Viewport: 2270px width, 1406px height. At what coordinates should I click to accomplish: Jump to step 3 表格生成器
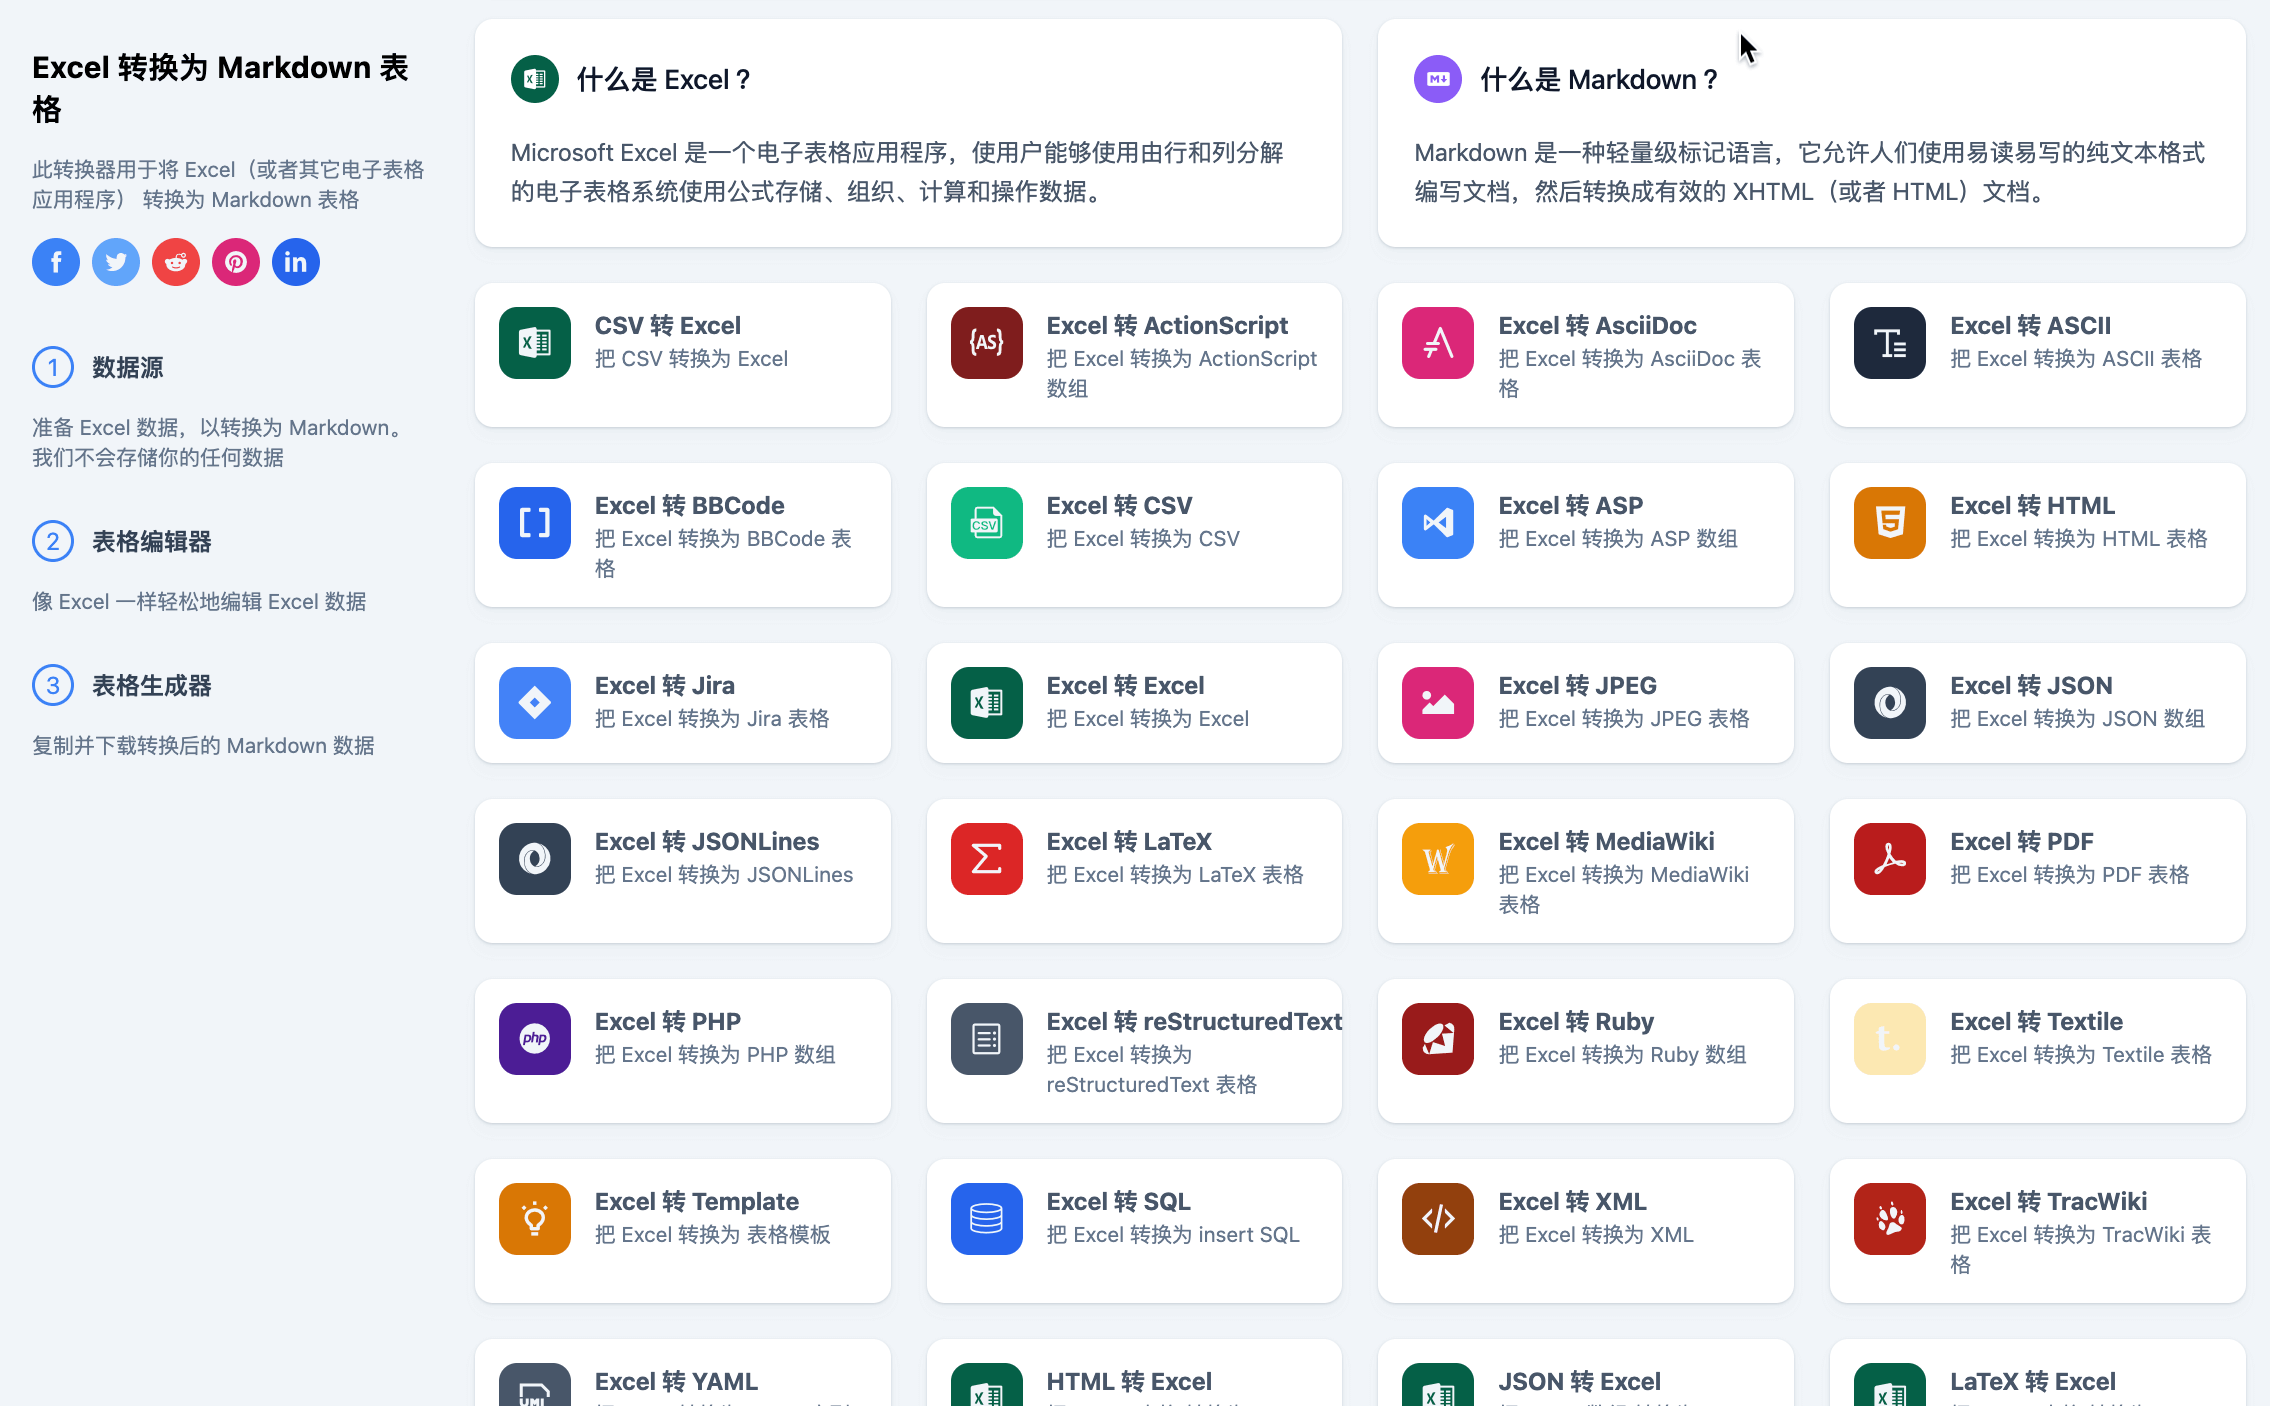click(x=122, y=685)
